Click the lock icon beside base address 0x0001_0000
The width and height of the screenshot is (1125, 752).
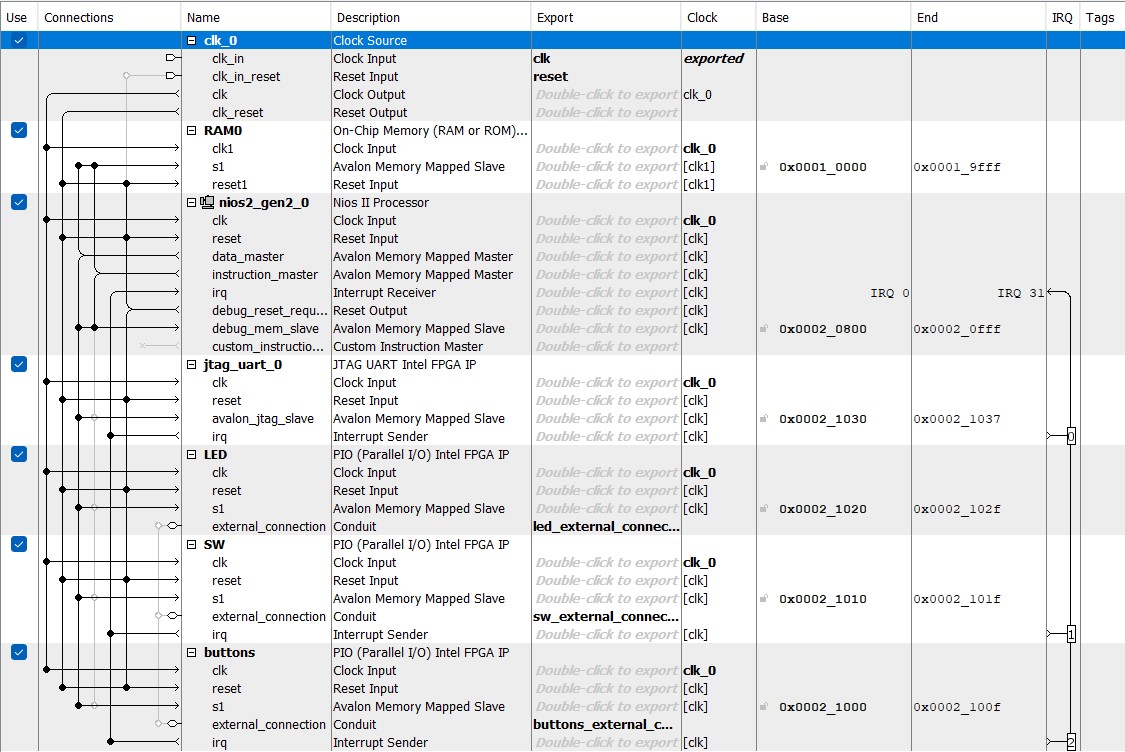tap(764, 166)
